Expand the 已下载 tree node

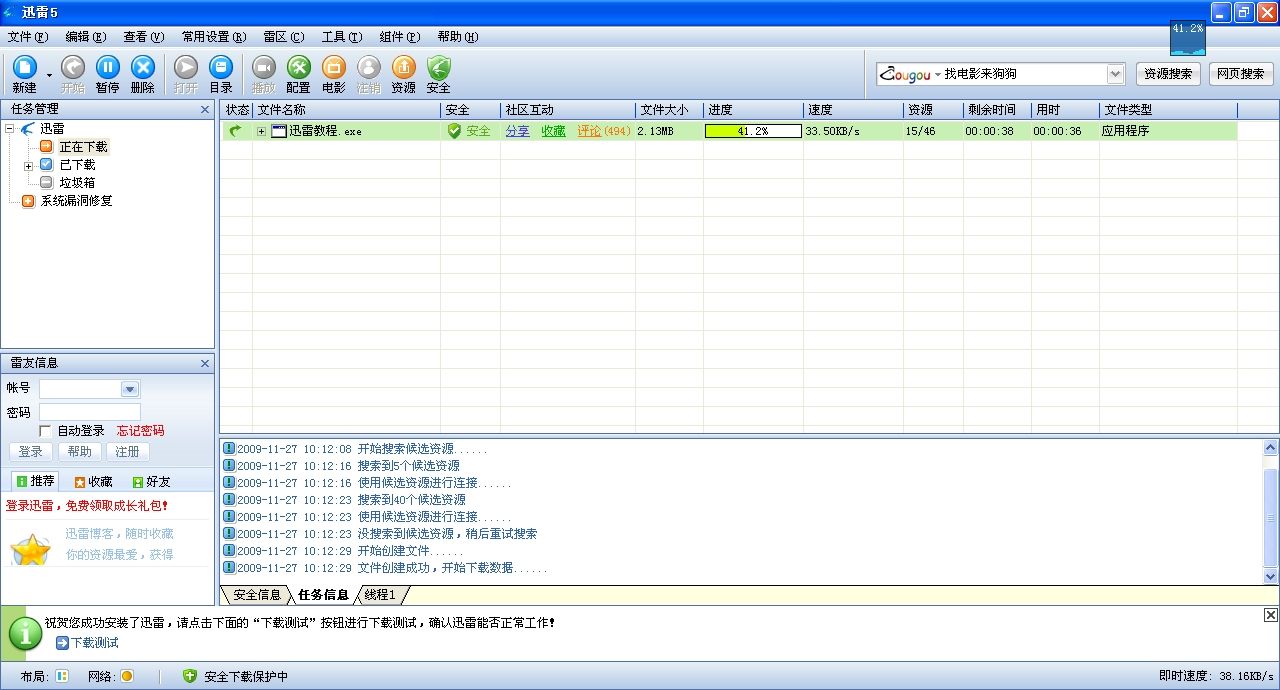point(29,165)
